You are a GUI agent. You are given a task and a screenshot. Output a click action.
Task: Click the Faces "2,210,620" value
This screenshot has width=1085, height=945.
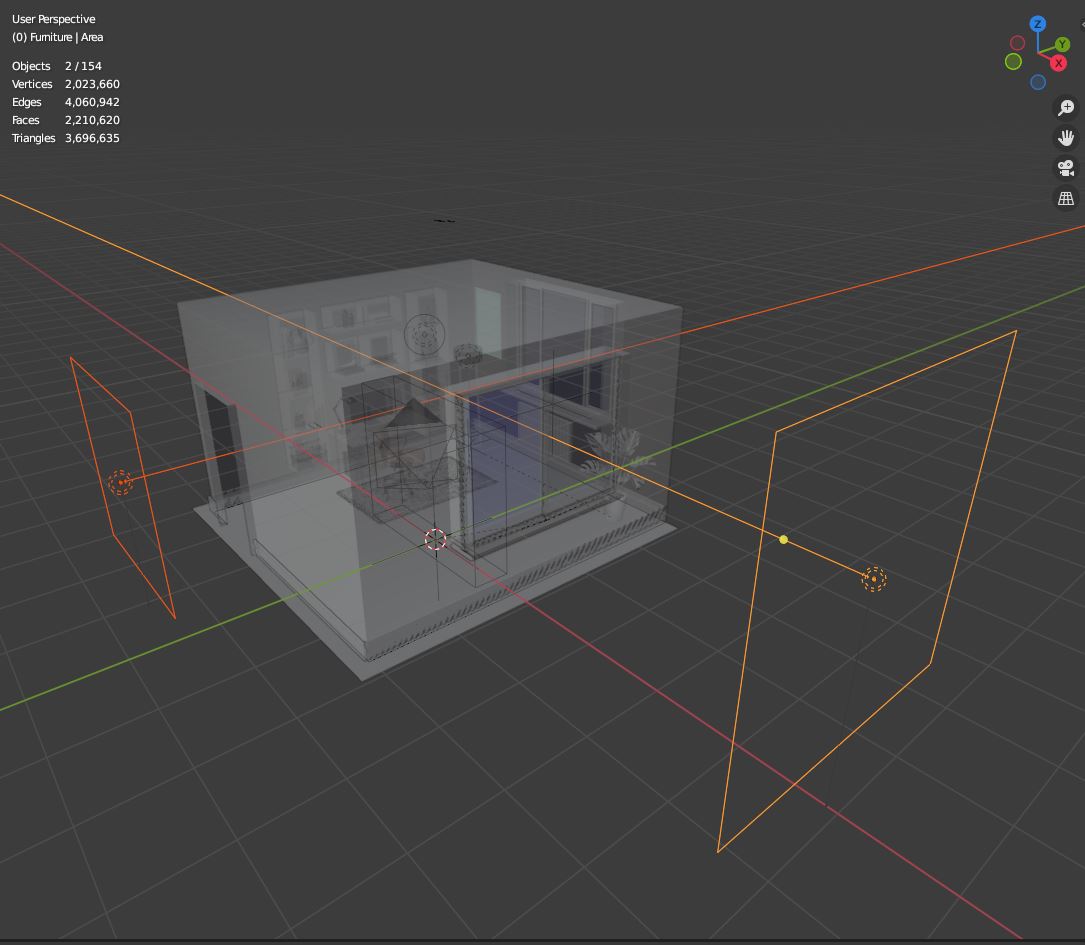click(92, 120)
